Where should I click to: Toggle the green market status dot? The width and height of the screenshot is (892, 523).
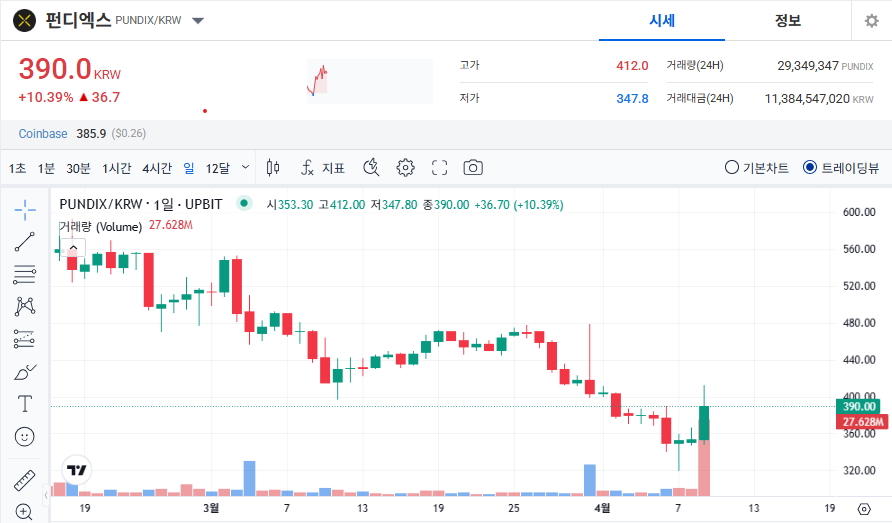(x=244, y=203)
